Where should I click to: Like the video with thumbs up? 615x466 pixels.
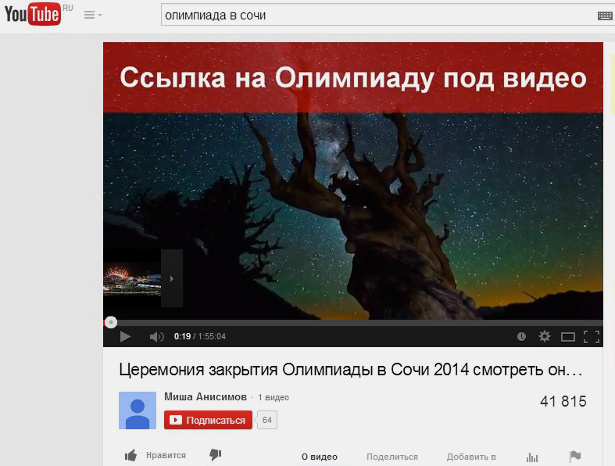pos(131,456)
